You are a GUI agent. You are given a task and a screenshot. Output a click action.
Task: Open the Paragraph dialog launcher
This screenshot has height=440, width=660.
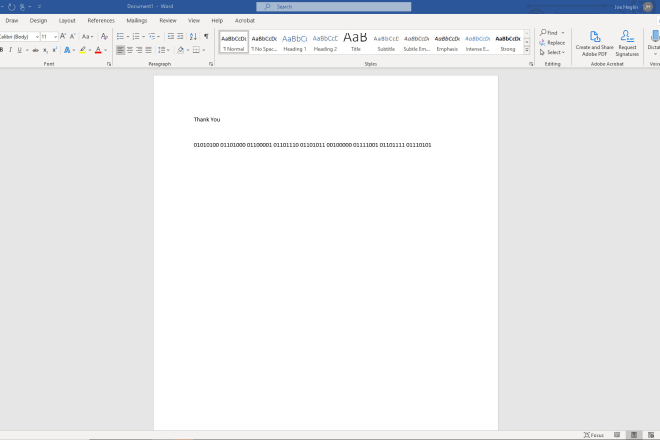point(211,64)
